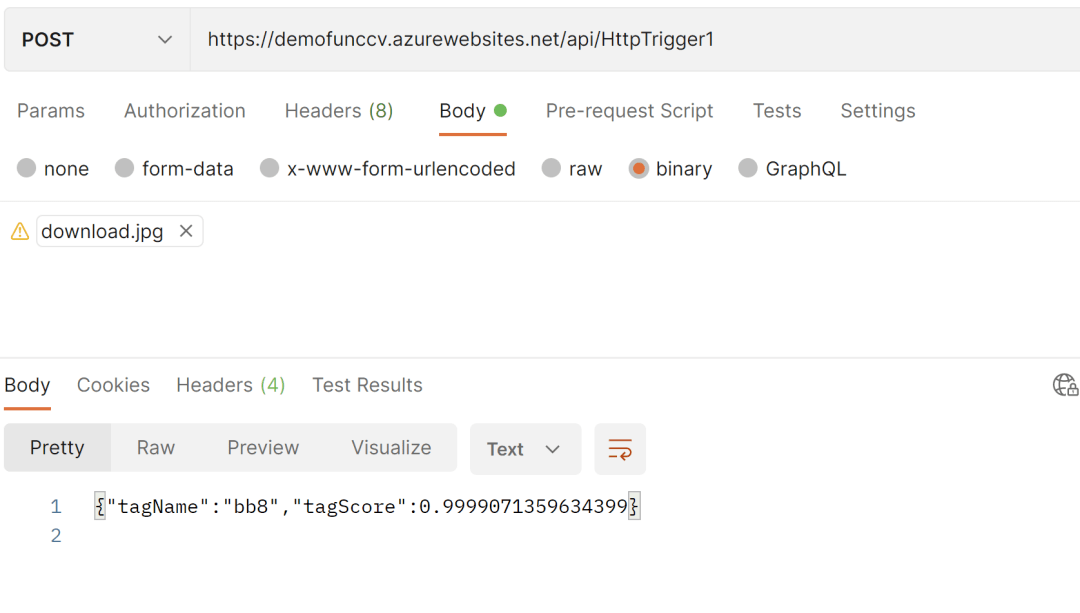This screenshot has width=1080, height=613.
Task: Open the Test Results tab
Action: coord(367,385)
